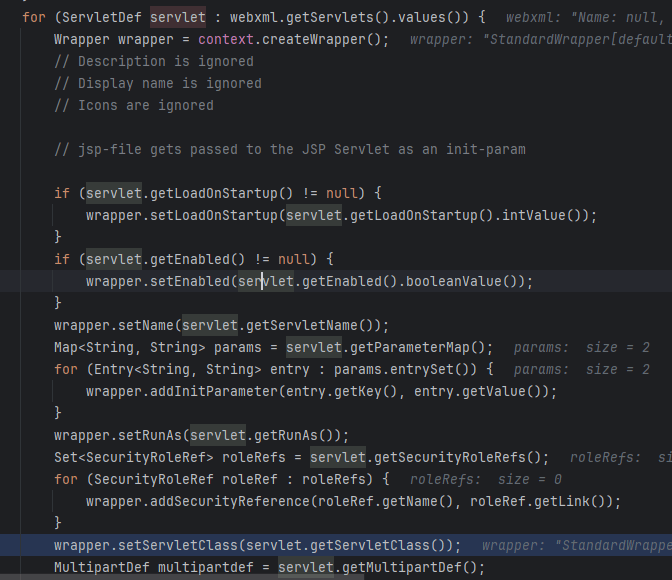Click the inline webxml debug value hint

tap(586, 17)
